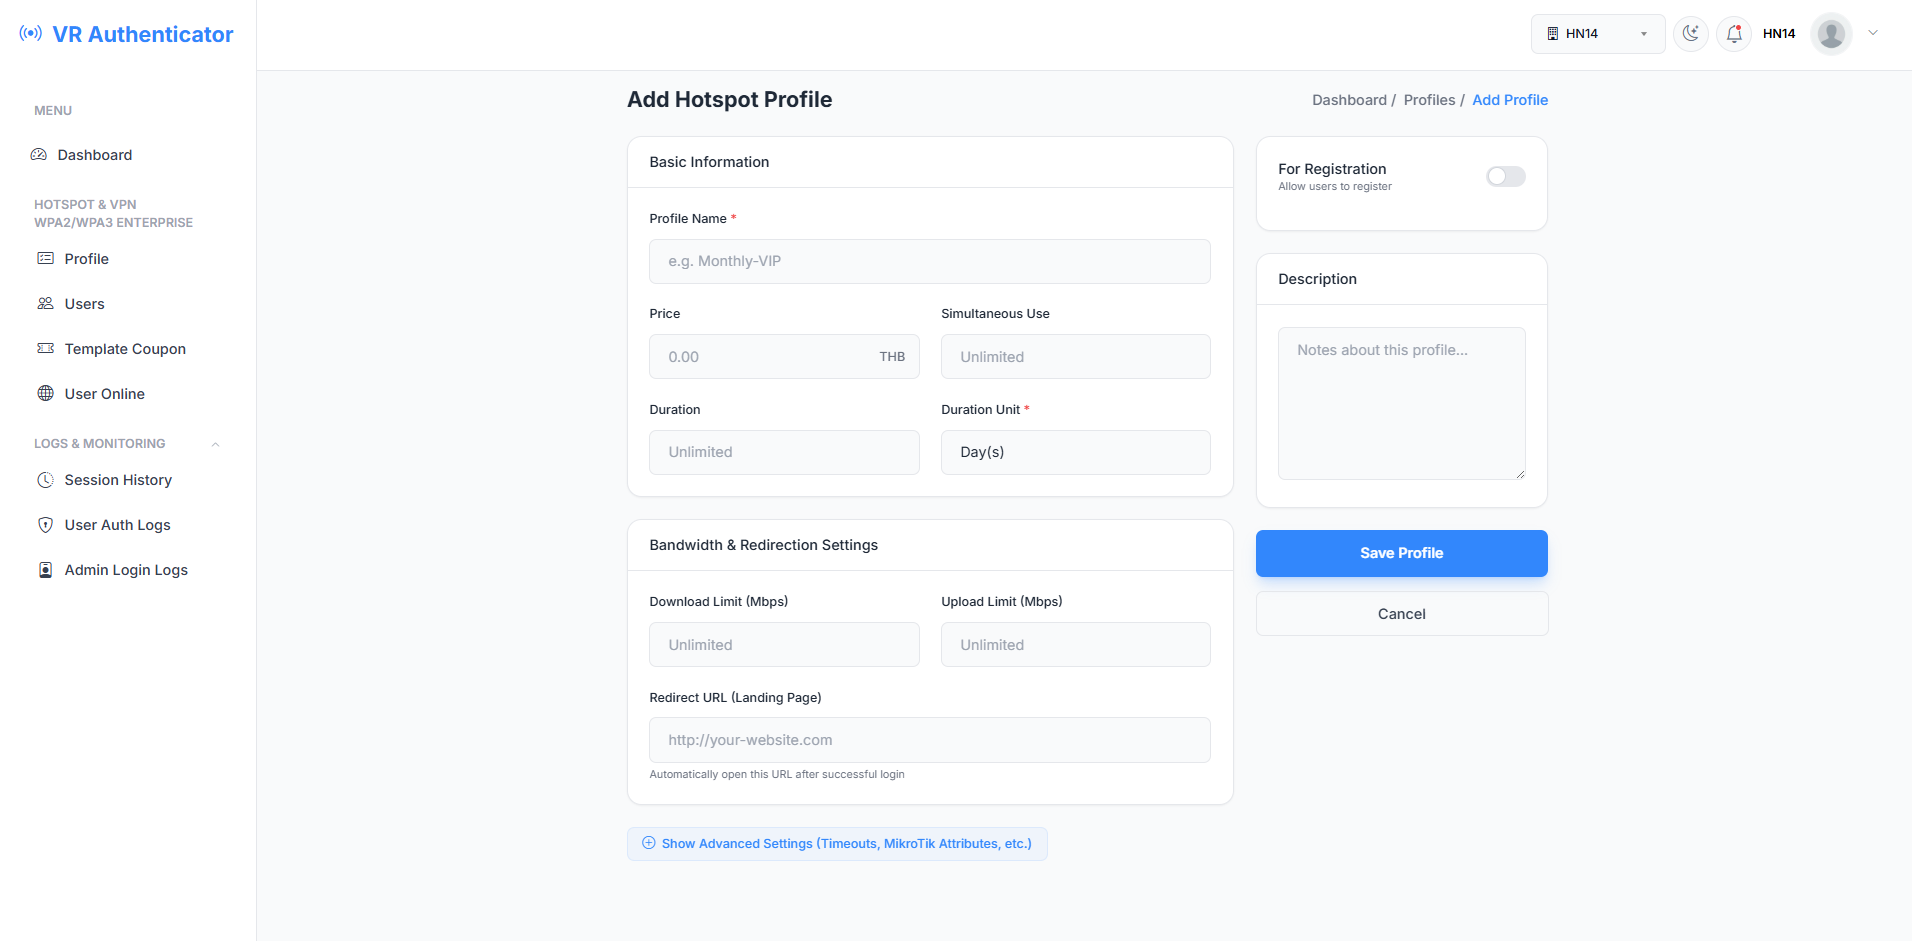Click the Profiles breadcrumb link
Screen dimensions: 1912x941
(x=1429, y=100)
